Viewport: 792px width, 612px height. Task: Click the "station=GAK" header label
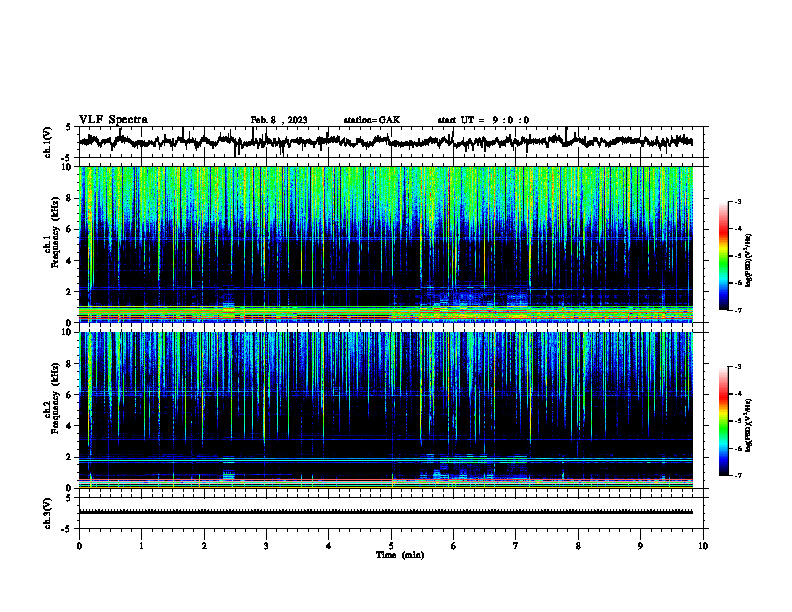[372, 120]
